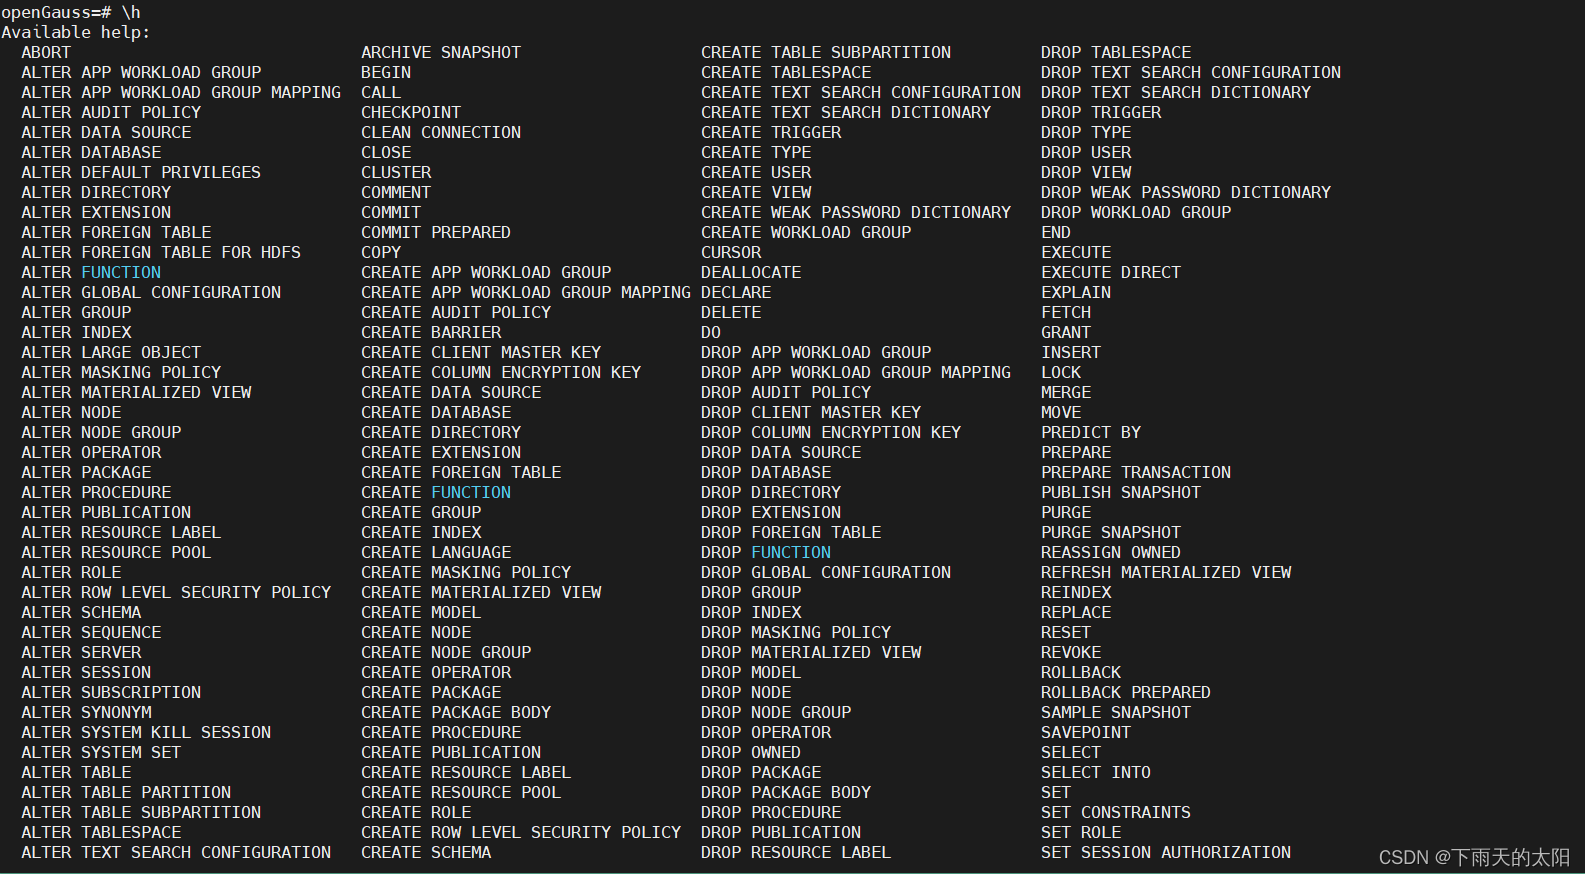Viewport: 1585px width, 877px height.
Task: Click 'COMMIT PREPARED' entry
Action: point(436,232)
